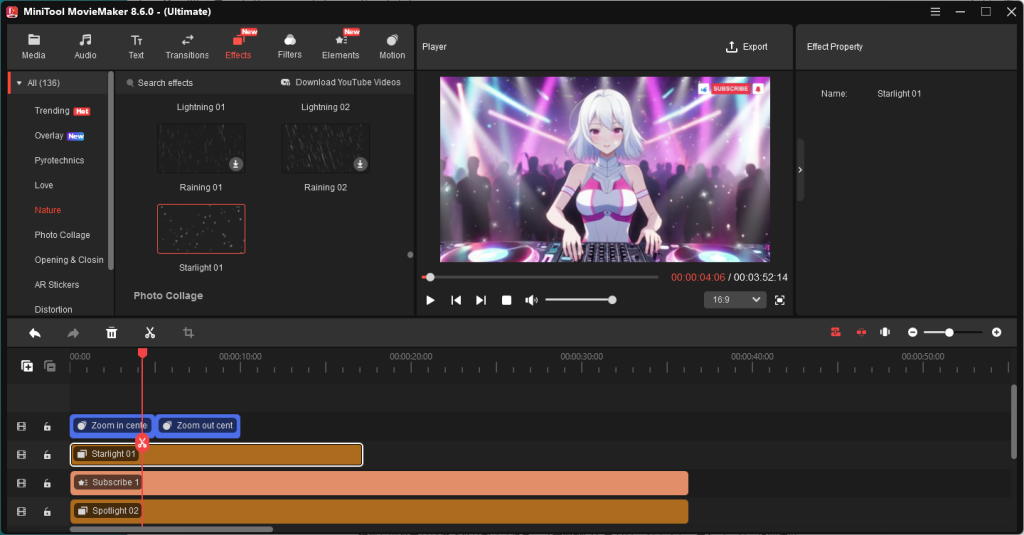Screen dimensions: 1024x535
Task: Collapse the All (136) effects category
Action: (19, 83)
